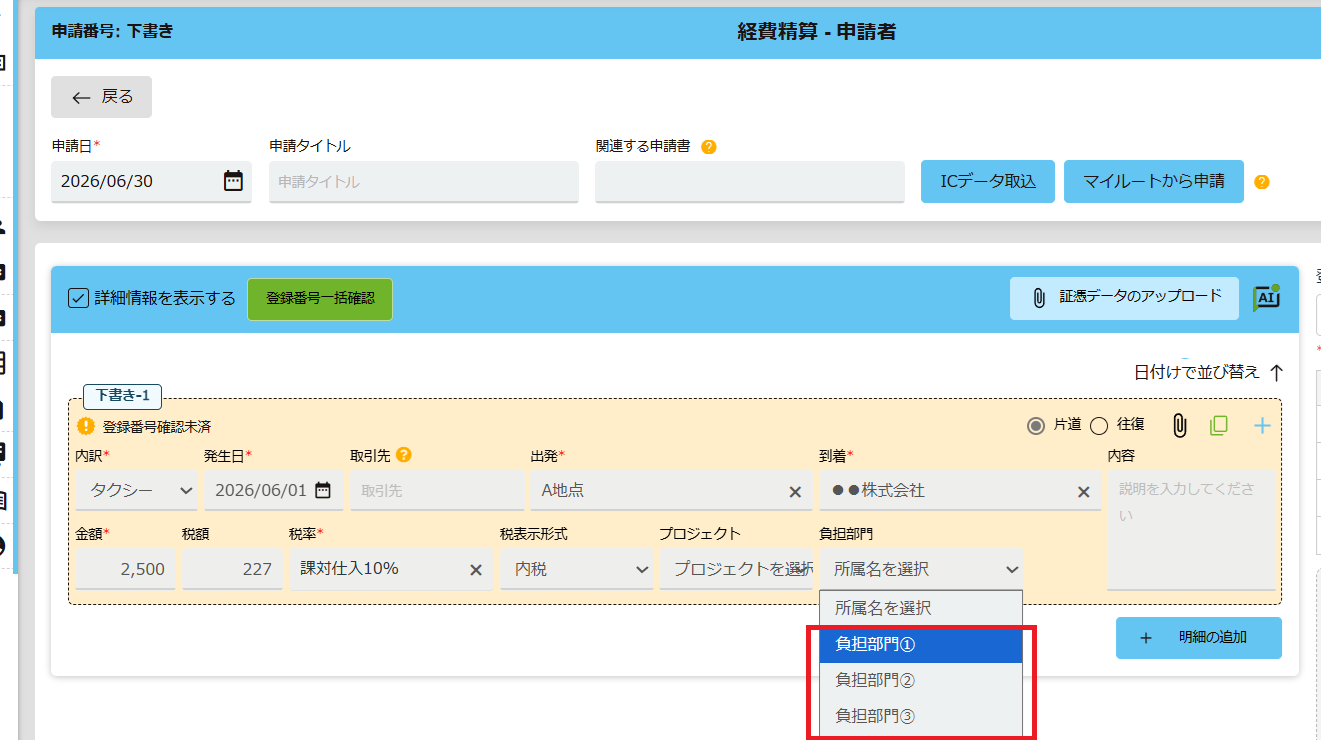Duplicate the 下書き-1 entry with copy icon
Screen dimensions: 1321x740
(x=1218, y=426)
